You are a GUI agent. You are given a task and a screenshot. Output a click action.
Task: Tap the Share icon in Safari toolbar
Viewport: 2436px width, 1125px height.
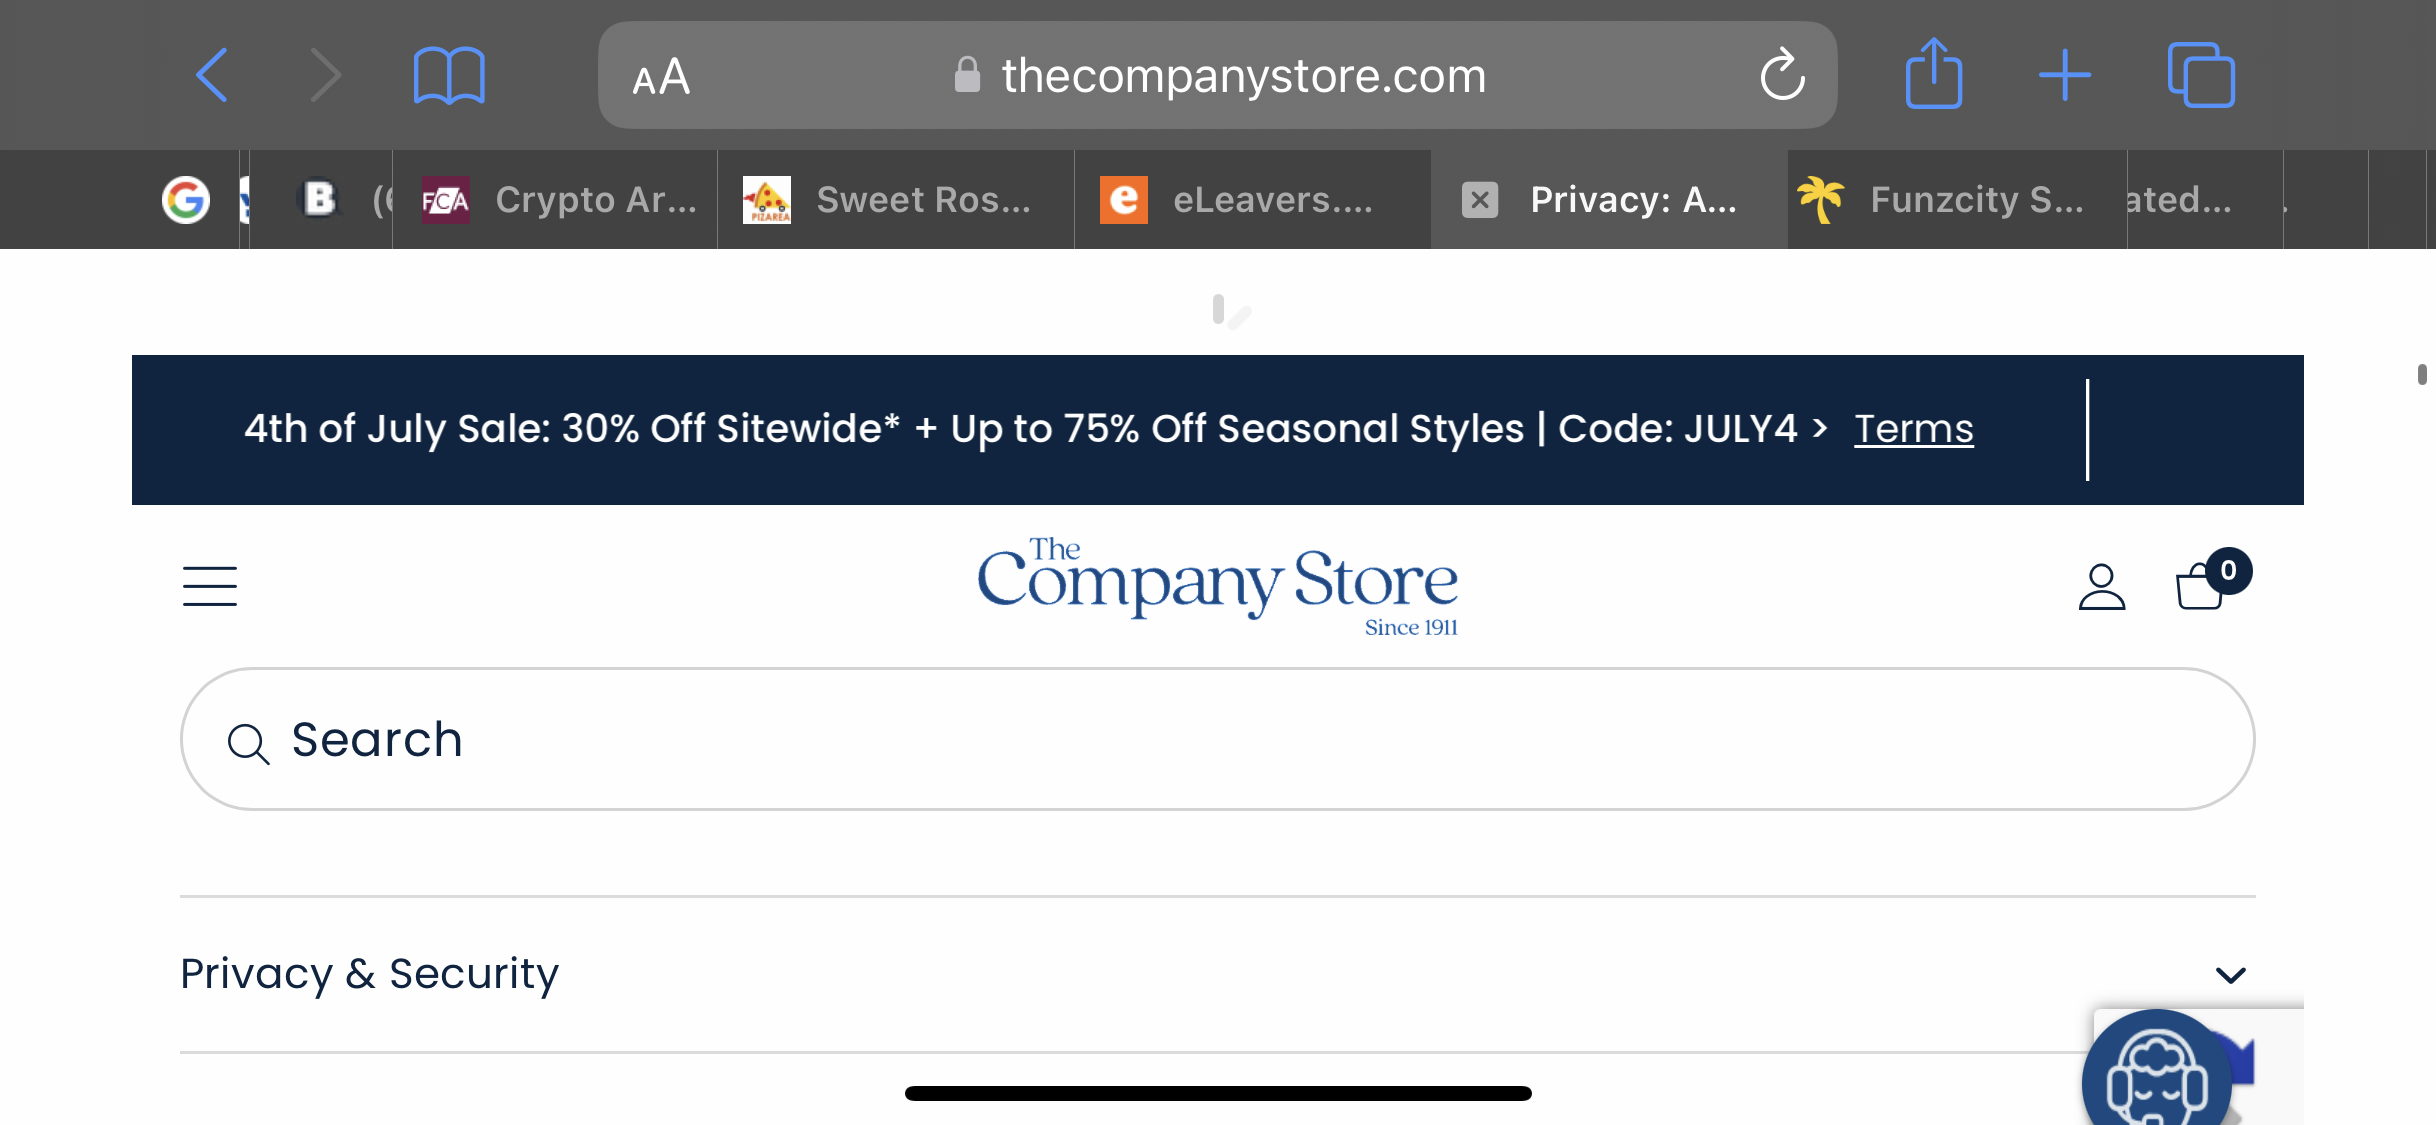tap(1934, 73)
